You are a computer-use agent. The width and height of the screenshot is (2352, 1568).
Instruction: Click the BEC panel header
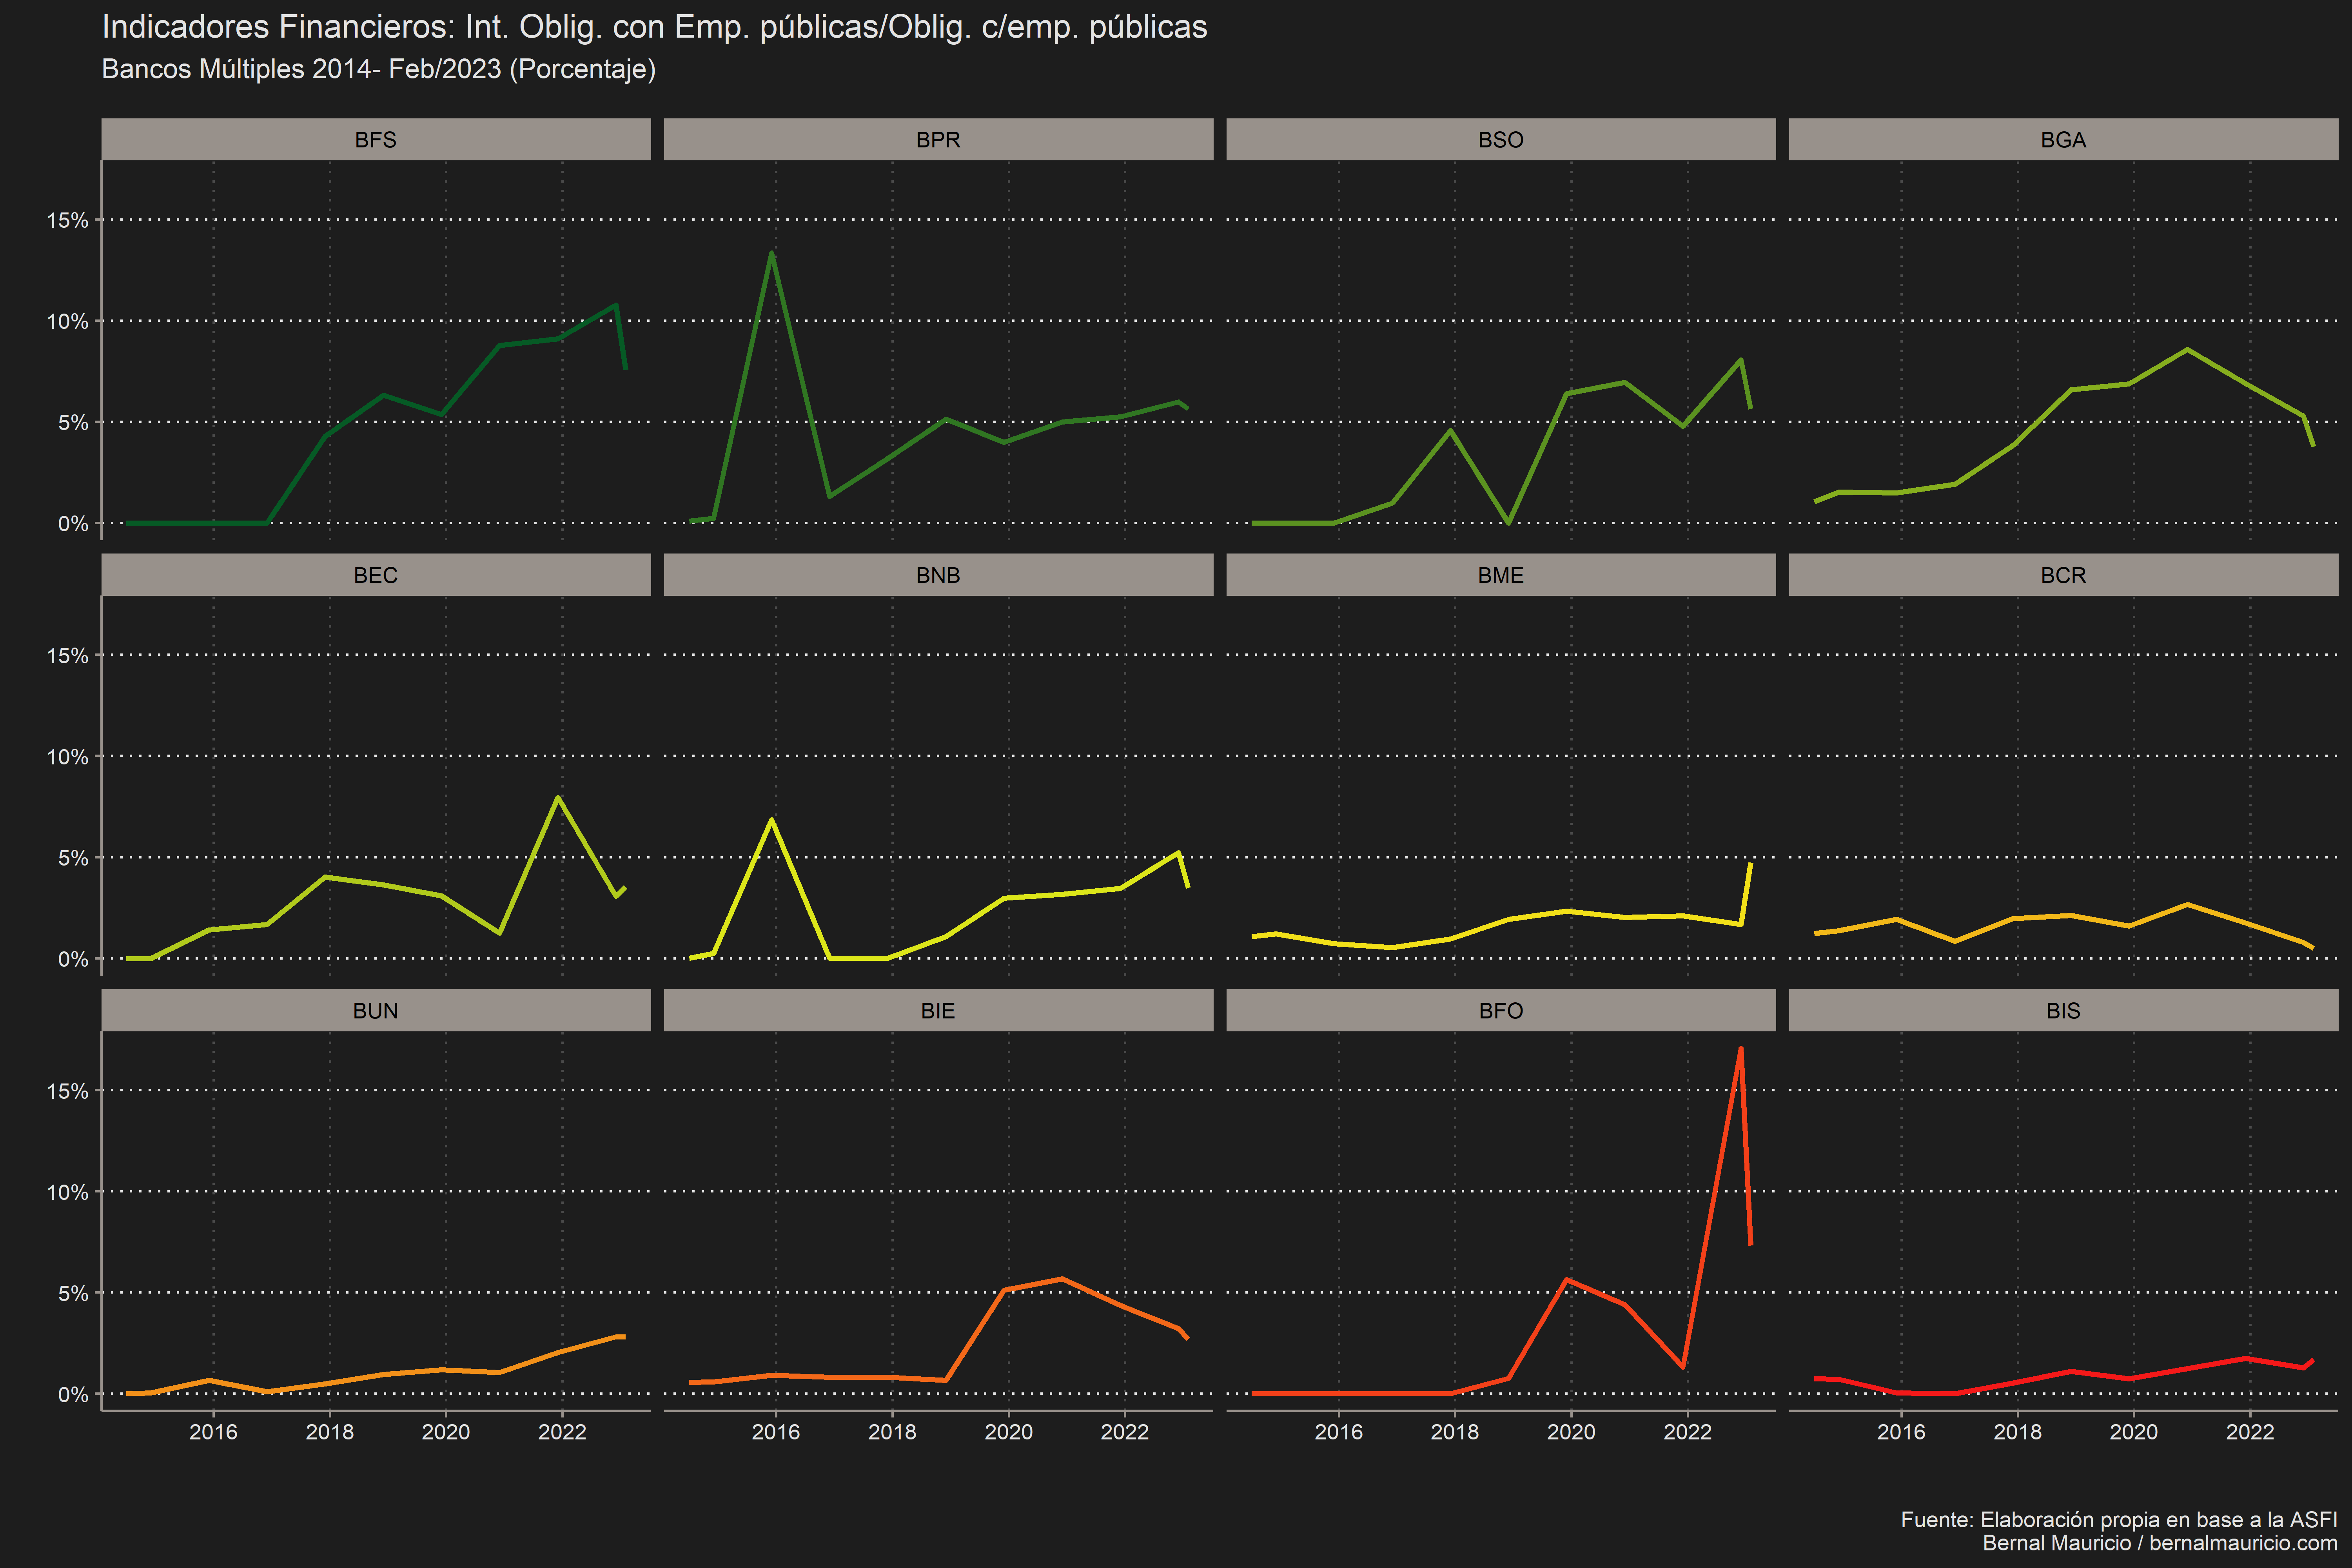tap(376, 575)
